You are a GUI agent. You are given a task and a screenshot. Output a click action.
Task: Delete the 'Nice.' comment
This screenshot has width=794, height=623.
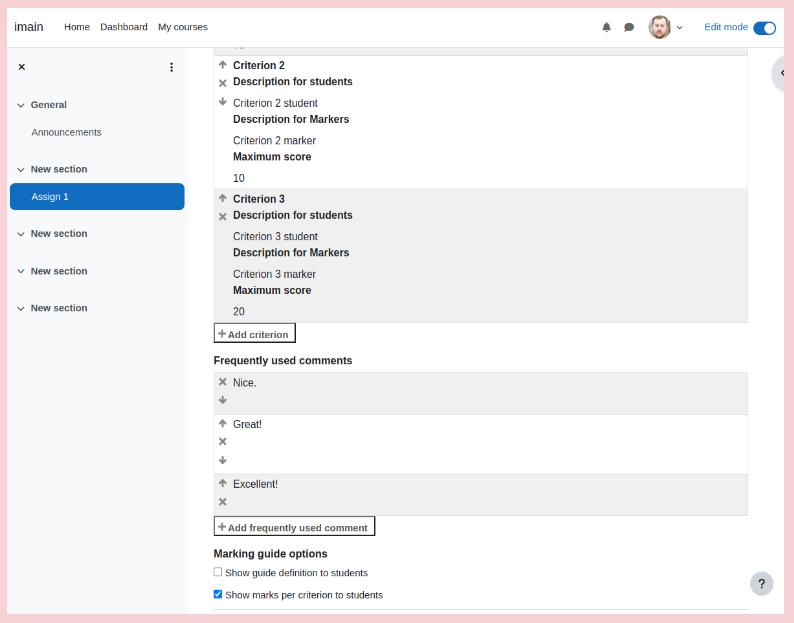point(222,382)
